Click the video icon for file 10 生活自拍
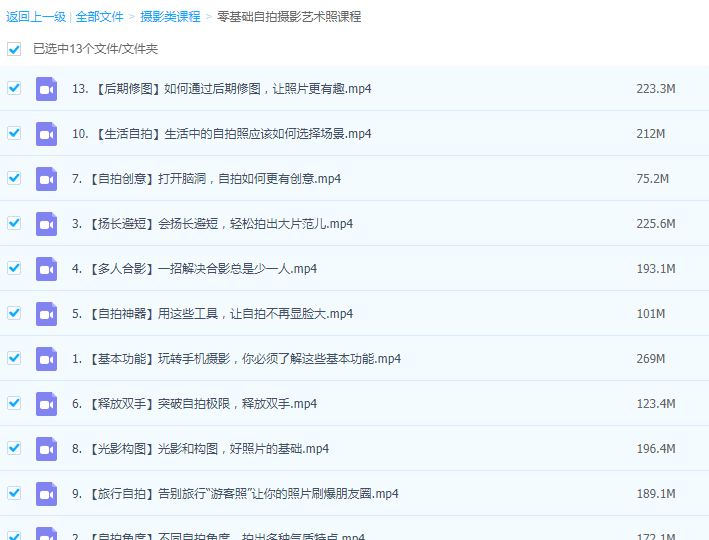 [47, 134]
